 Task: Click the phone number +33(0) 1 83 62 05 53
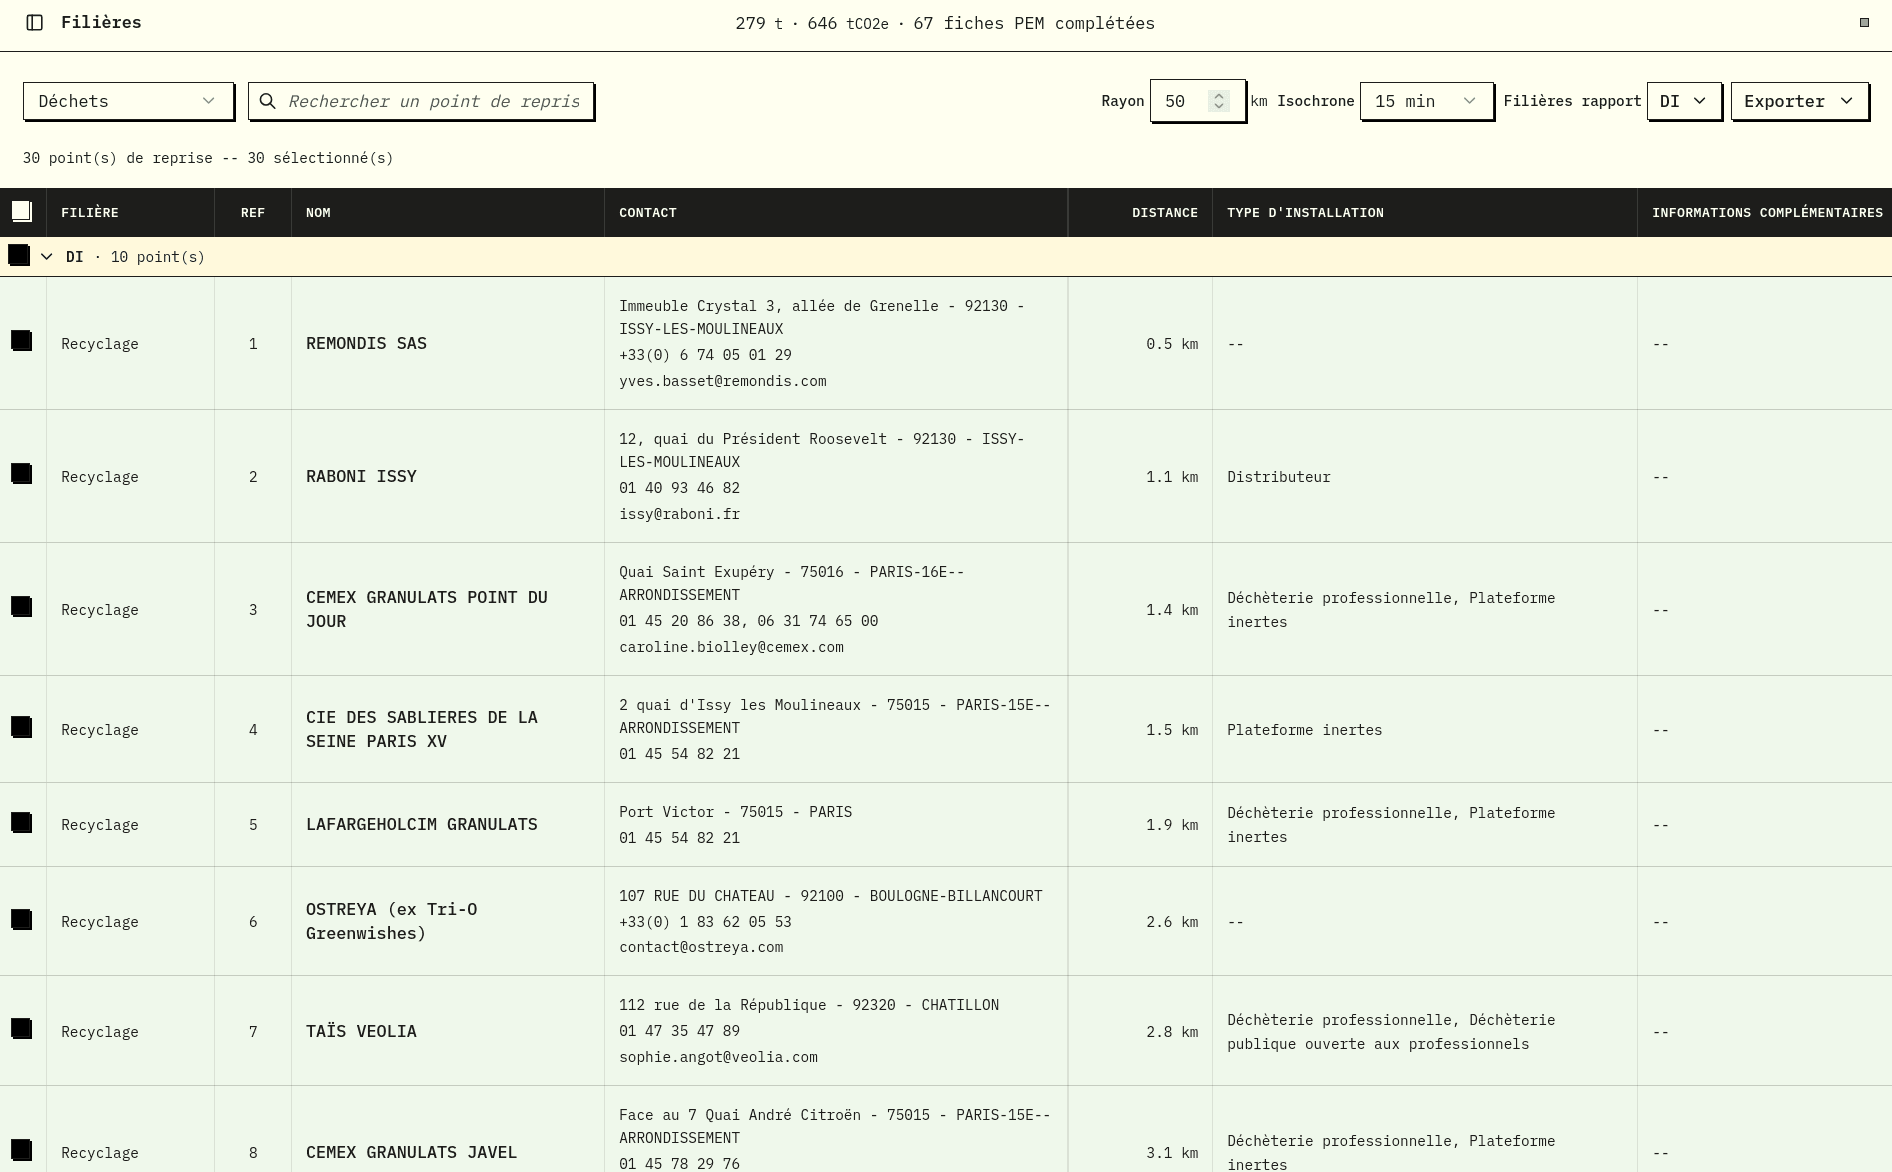pyautogui.click(x=705, y=921)
